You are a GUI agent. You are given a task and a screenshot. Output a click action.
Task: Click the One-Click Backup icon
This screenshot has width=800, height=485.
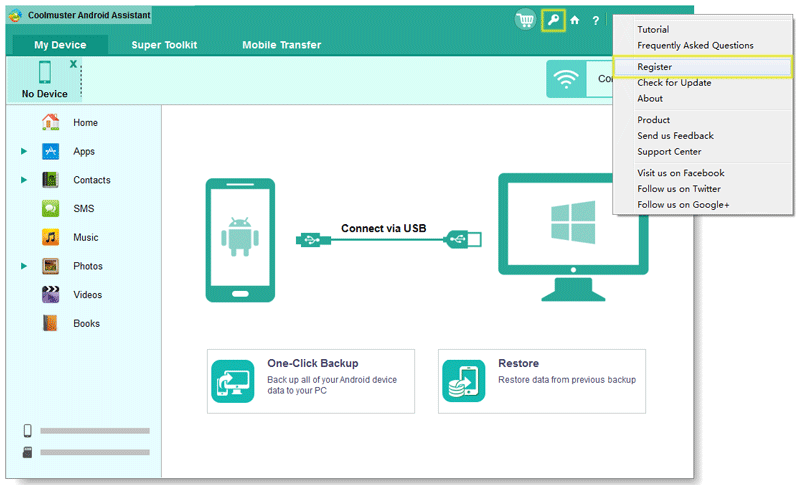[x=233, y=381]
